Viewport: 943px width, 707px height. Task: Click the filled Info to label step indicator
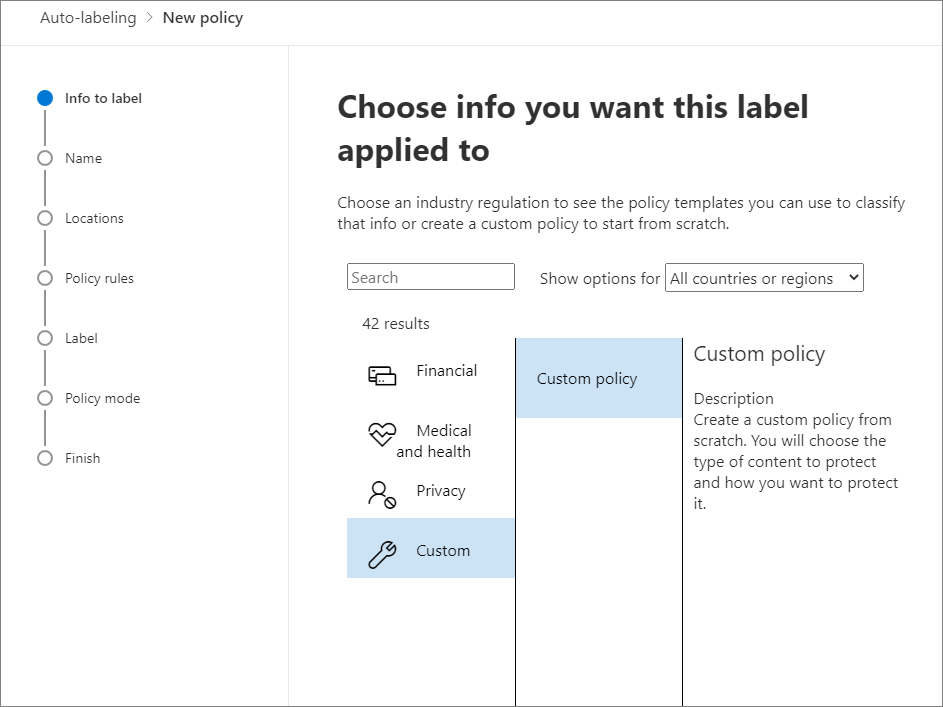point(44,97)
